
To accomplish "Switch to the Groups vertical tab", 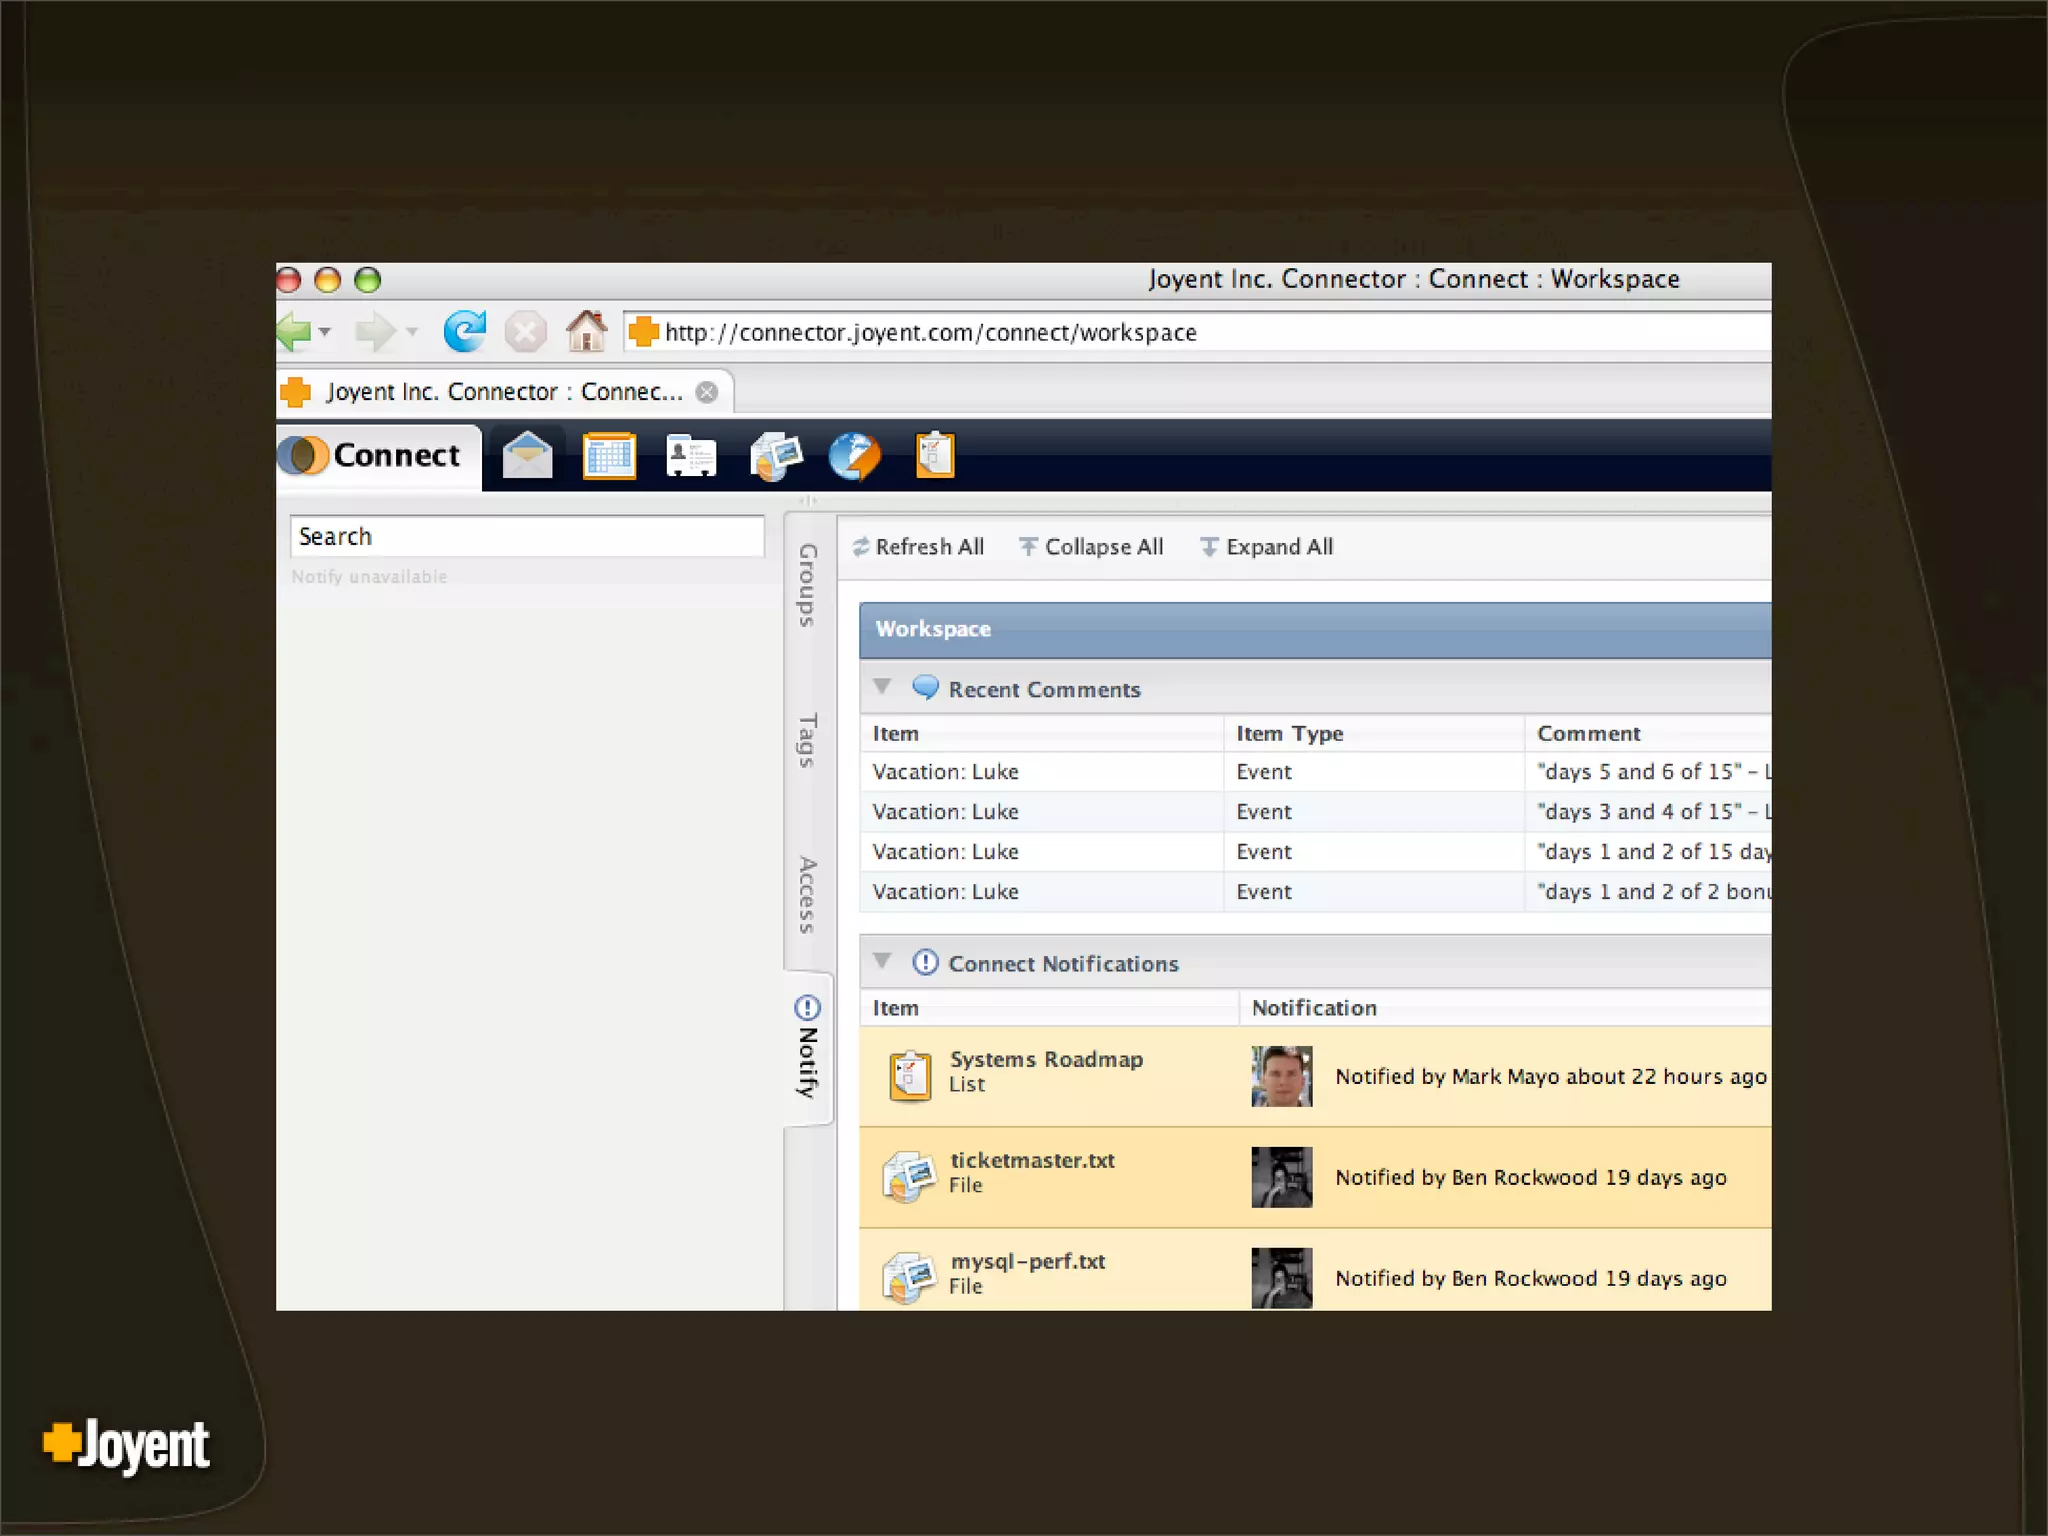I will 808,585.
